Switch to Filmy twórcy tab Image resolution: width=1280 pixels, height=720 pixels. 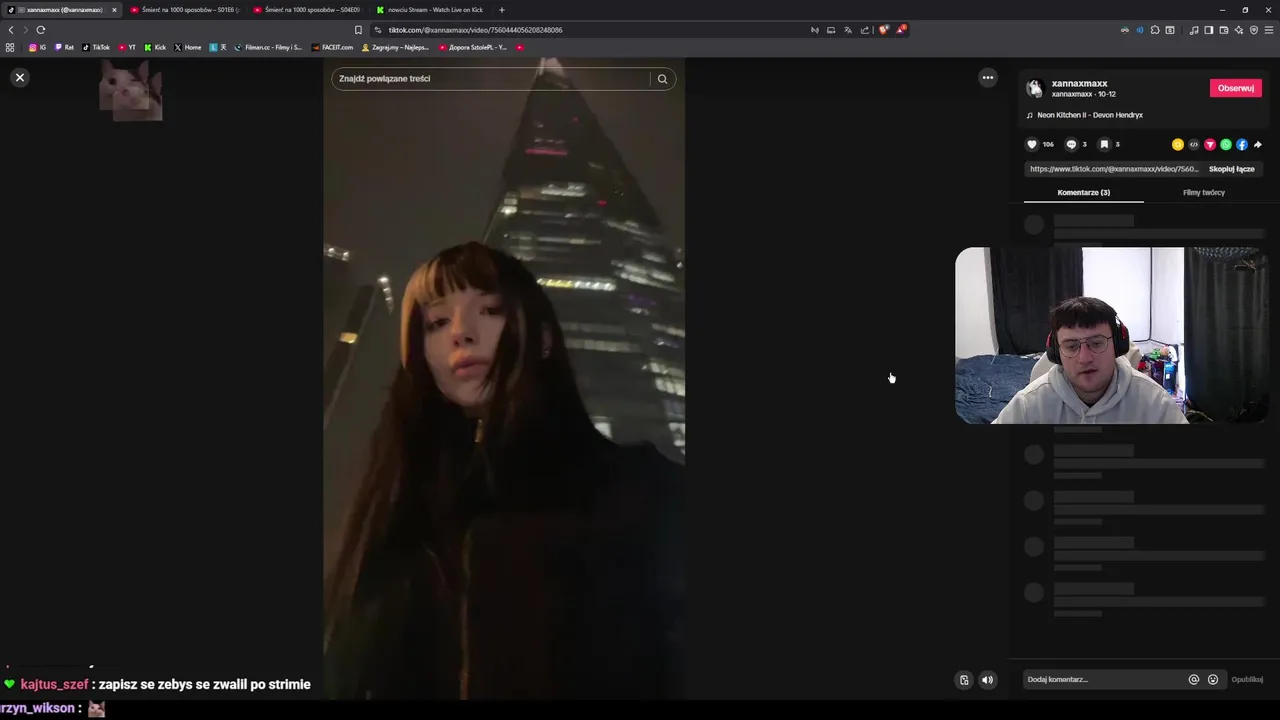pos(1204,192)
